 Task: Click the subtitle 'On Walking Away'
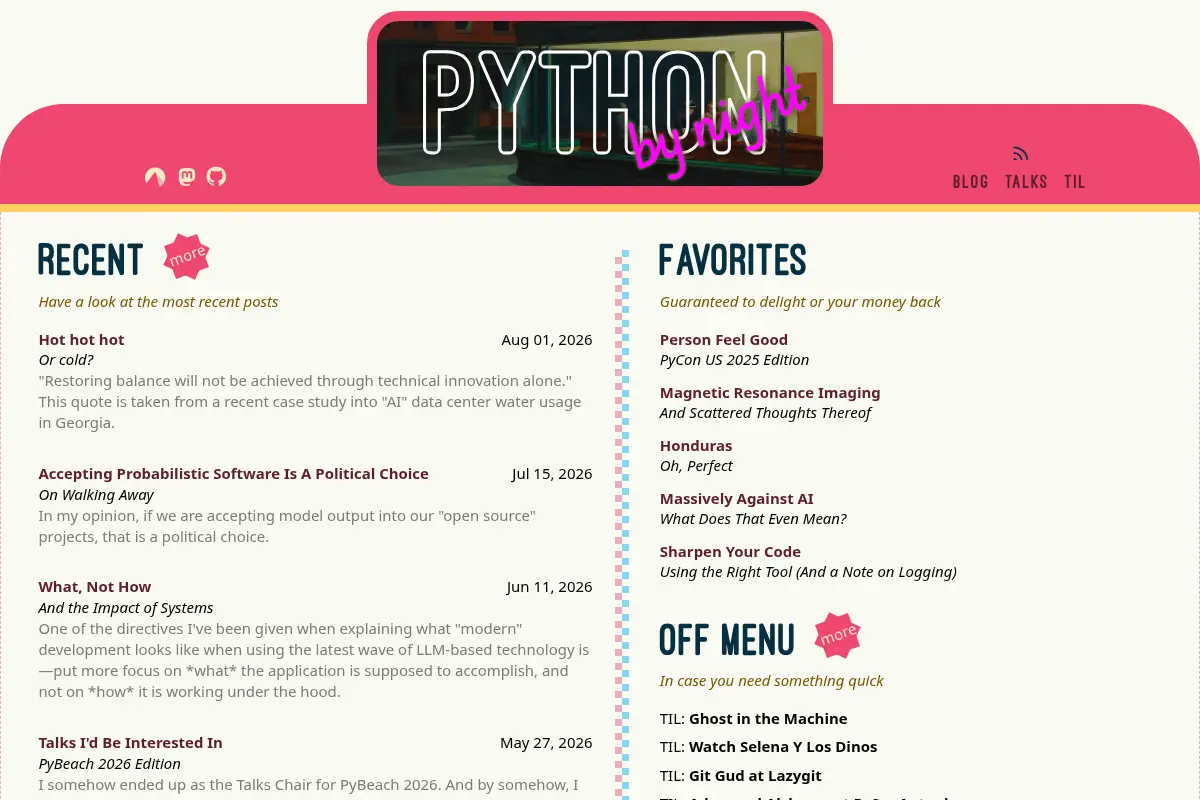click(96, 495)
